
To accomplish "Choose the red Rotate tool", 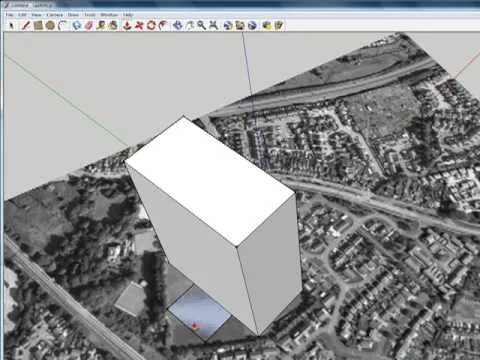I will click(151, 25).
